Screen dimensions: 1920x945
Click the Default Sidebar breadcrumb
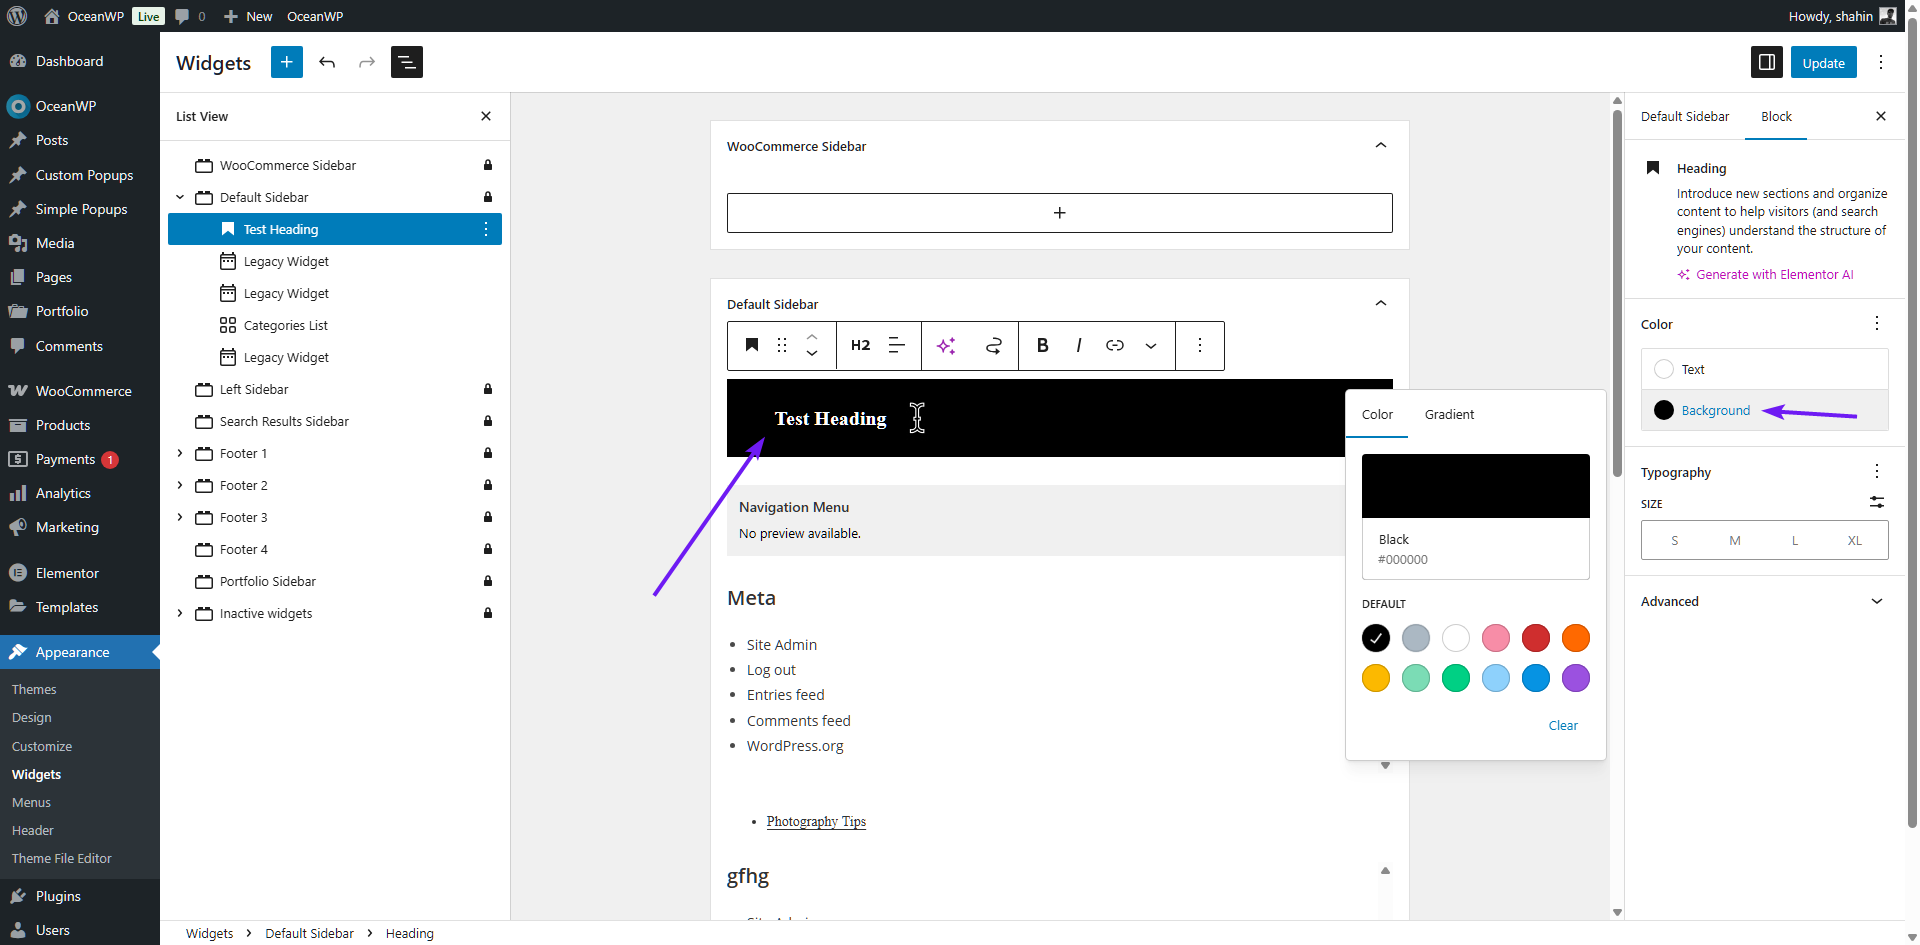[309, 933]
